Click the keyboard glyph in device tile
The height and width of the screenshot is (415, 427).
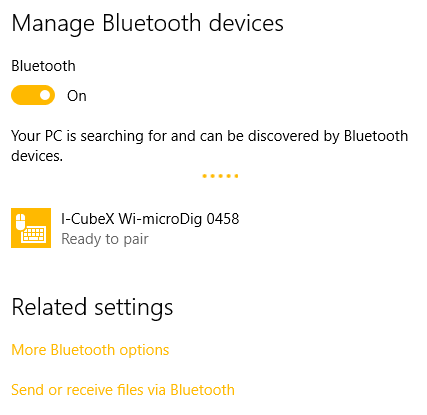(33, 235)
